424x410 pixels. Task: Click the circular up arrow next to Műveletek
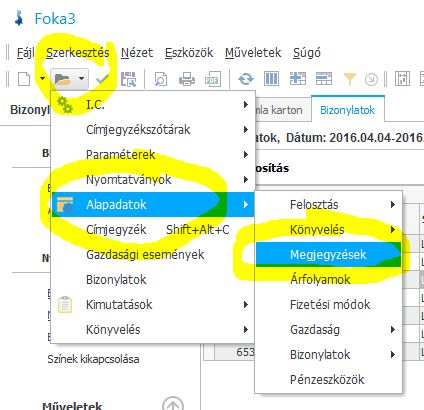click(173, 403)
